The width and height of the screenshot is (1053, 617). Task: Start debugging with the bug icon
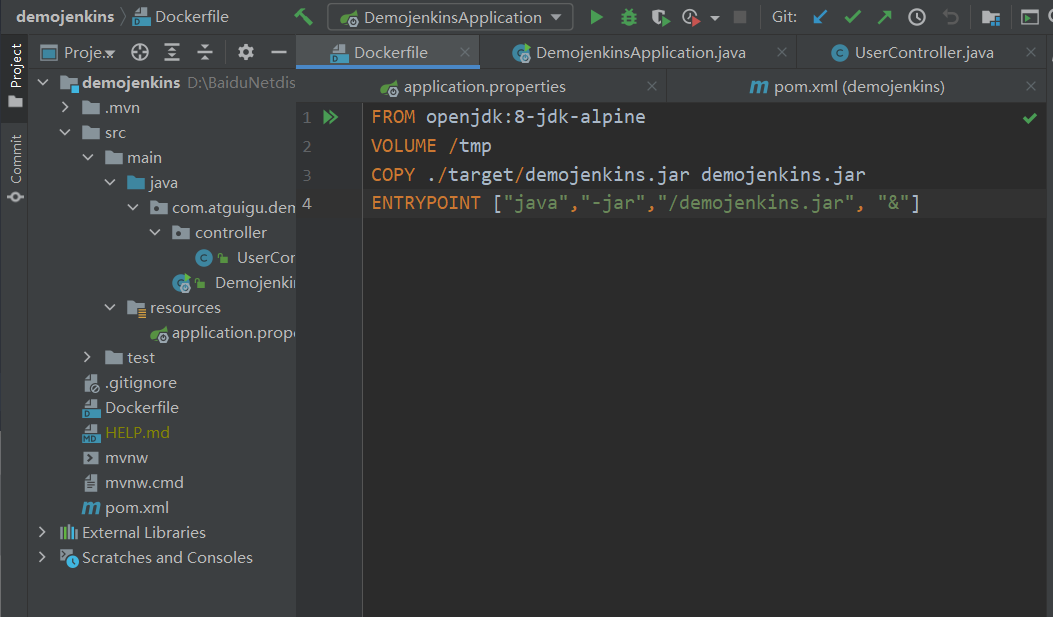click(629, 17)
